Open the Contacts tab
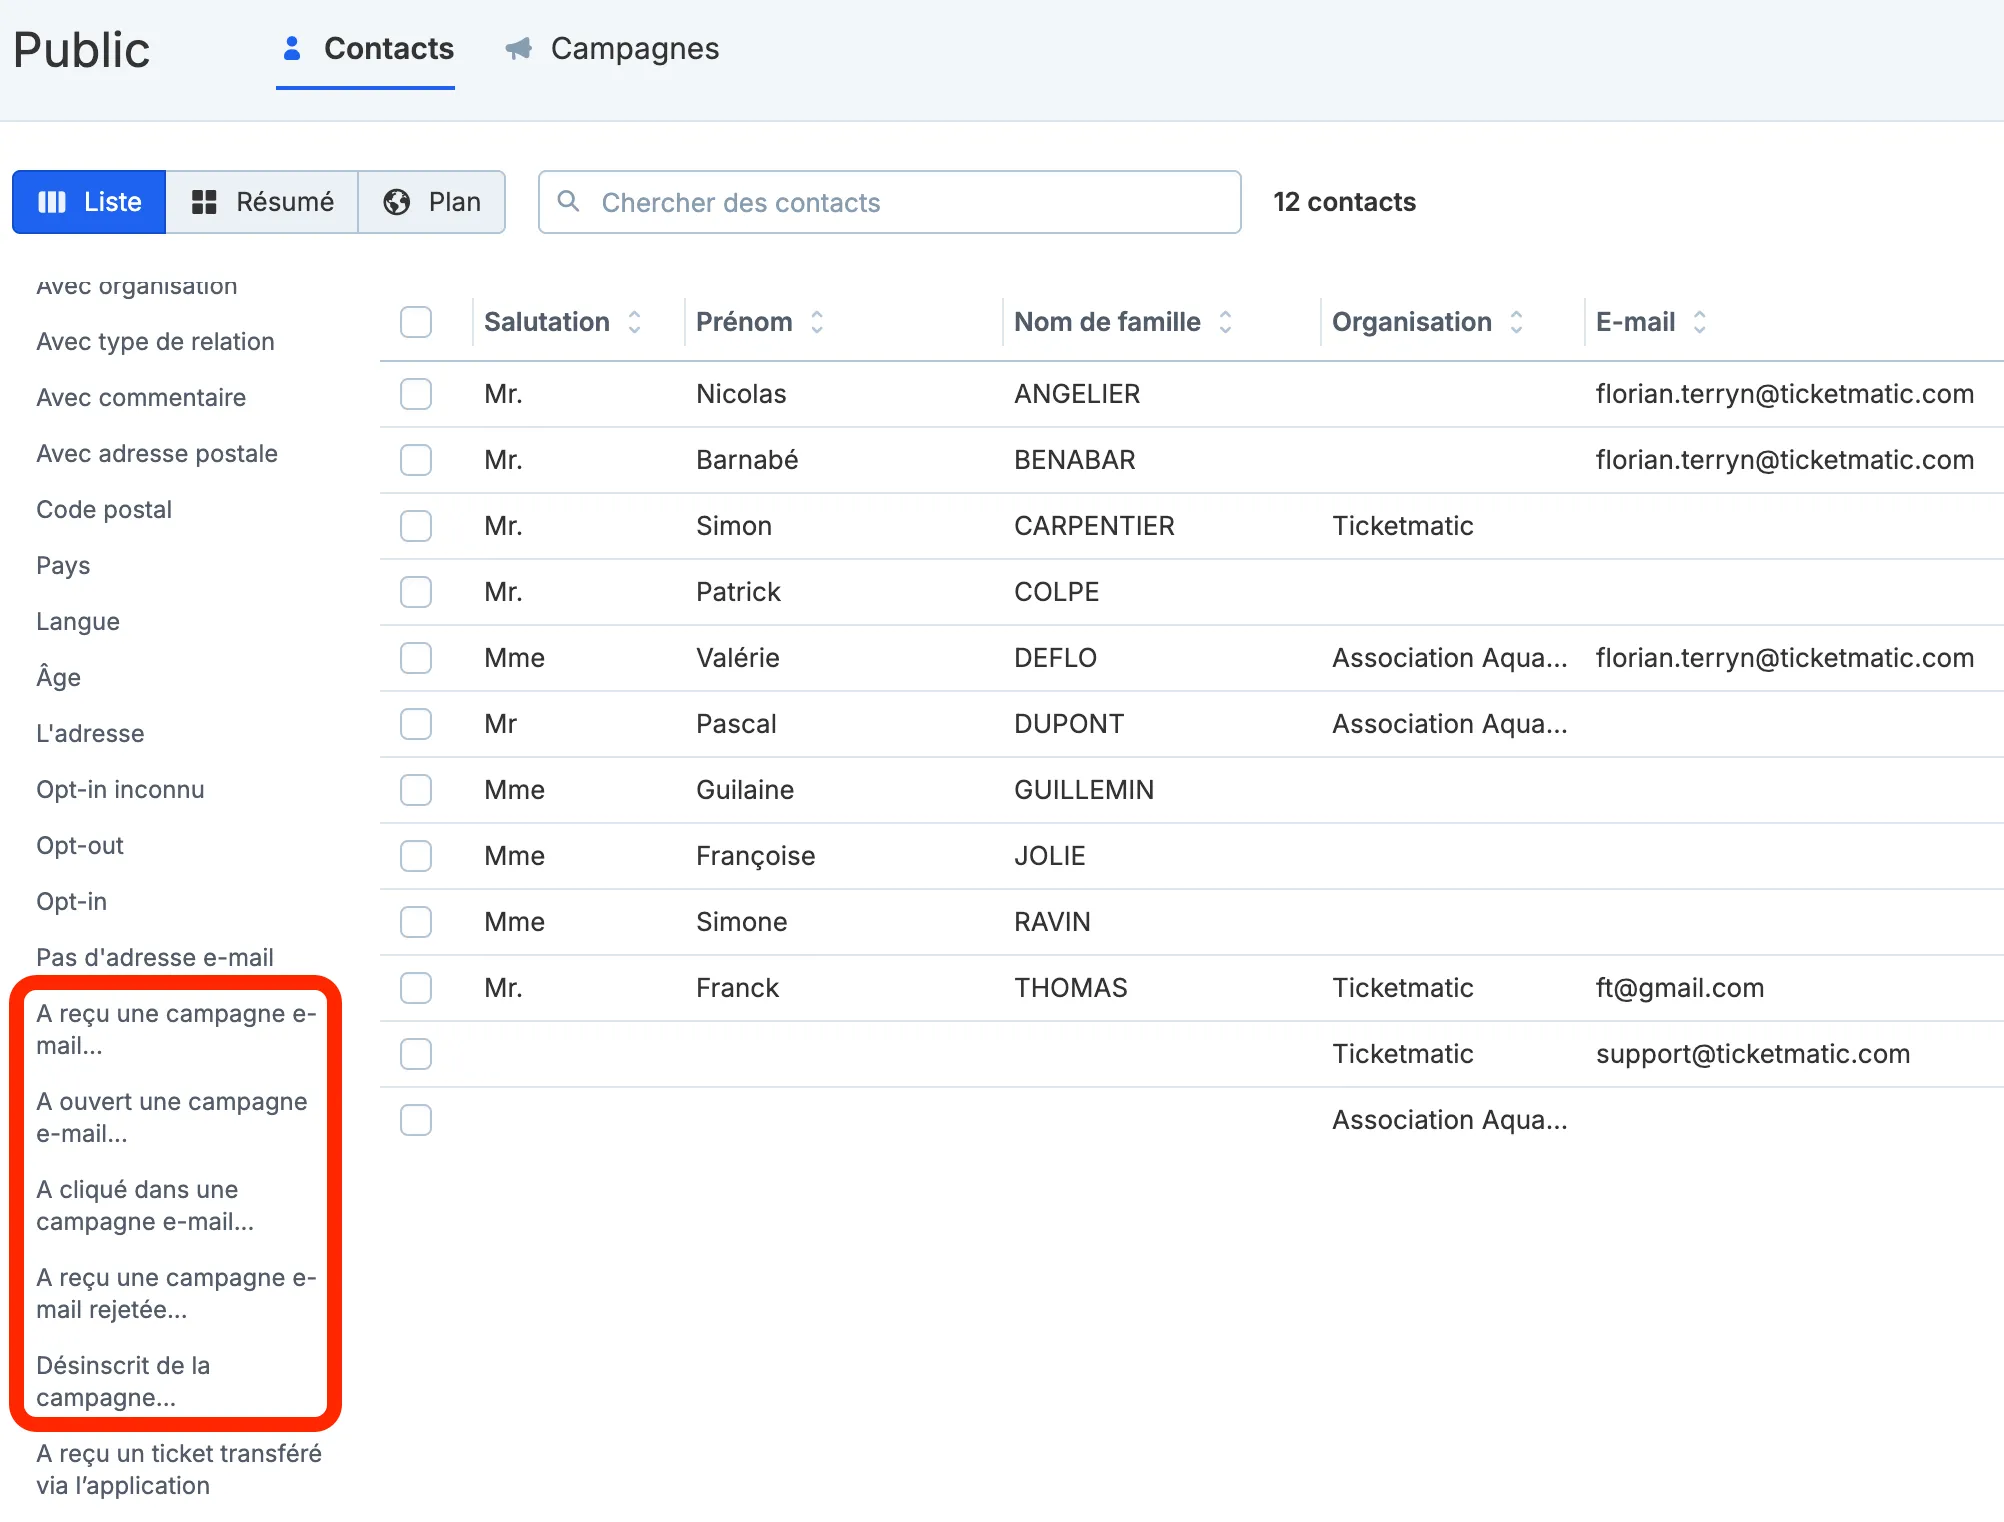Image resolution: width=2004 pixels, height=1522 pixels. pyautogui.click(x=366, y=48)
